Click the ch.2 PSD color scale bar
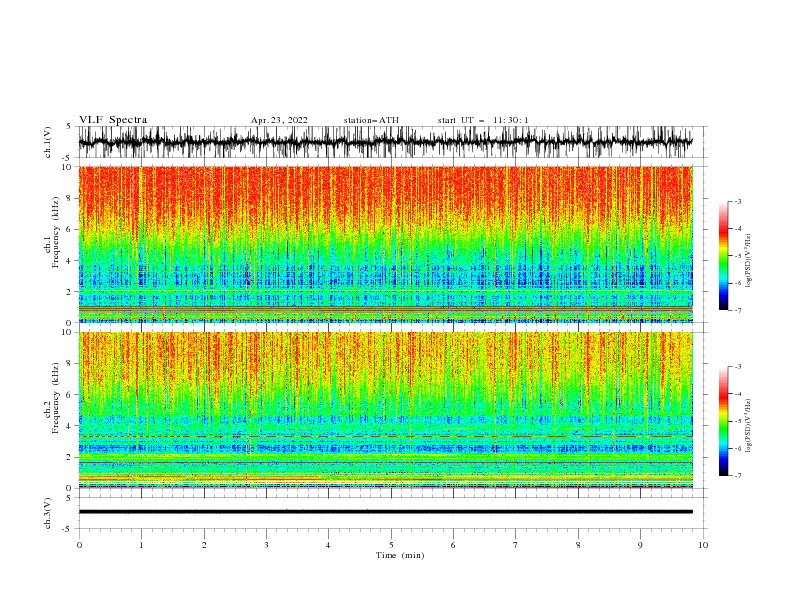Image resolution: width=792 pixels, height=612 pixels. pos(723,421)
